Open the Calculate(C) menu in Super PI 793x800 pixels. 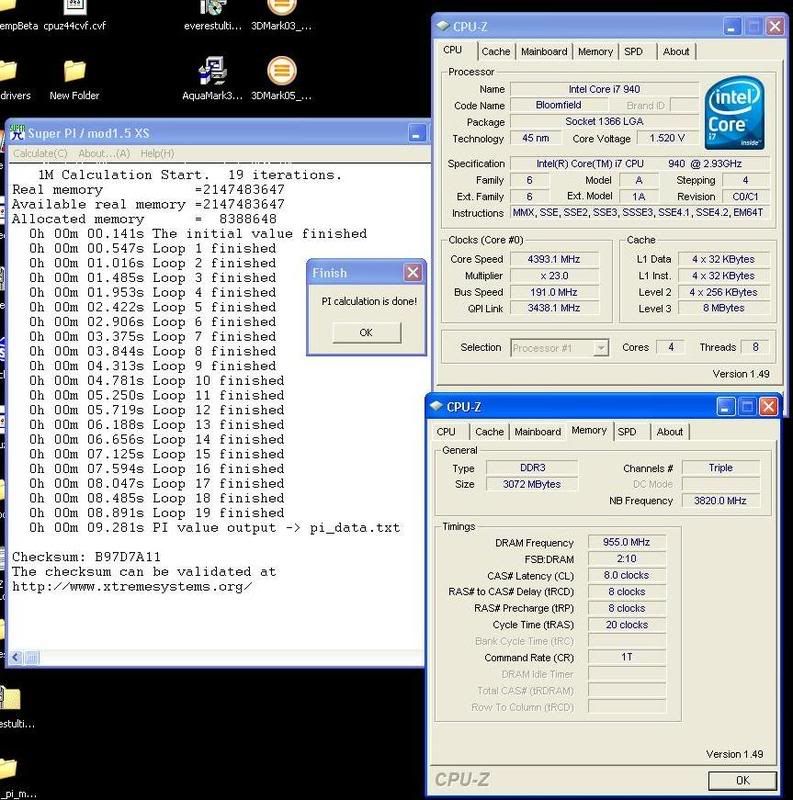[x=40, y=153]
